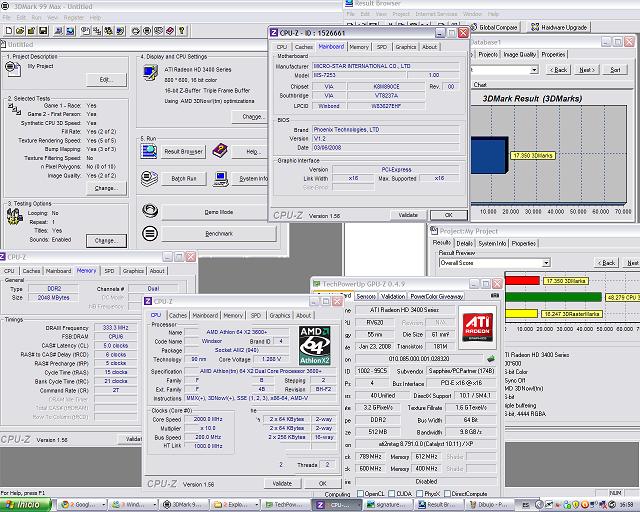
Task: Click Change button in Testing Options
Action: coord(107,240)
